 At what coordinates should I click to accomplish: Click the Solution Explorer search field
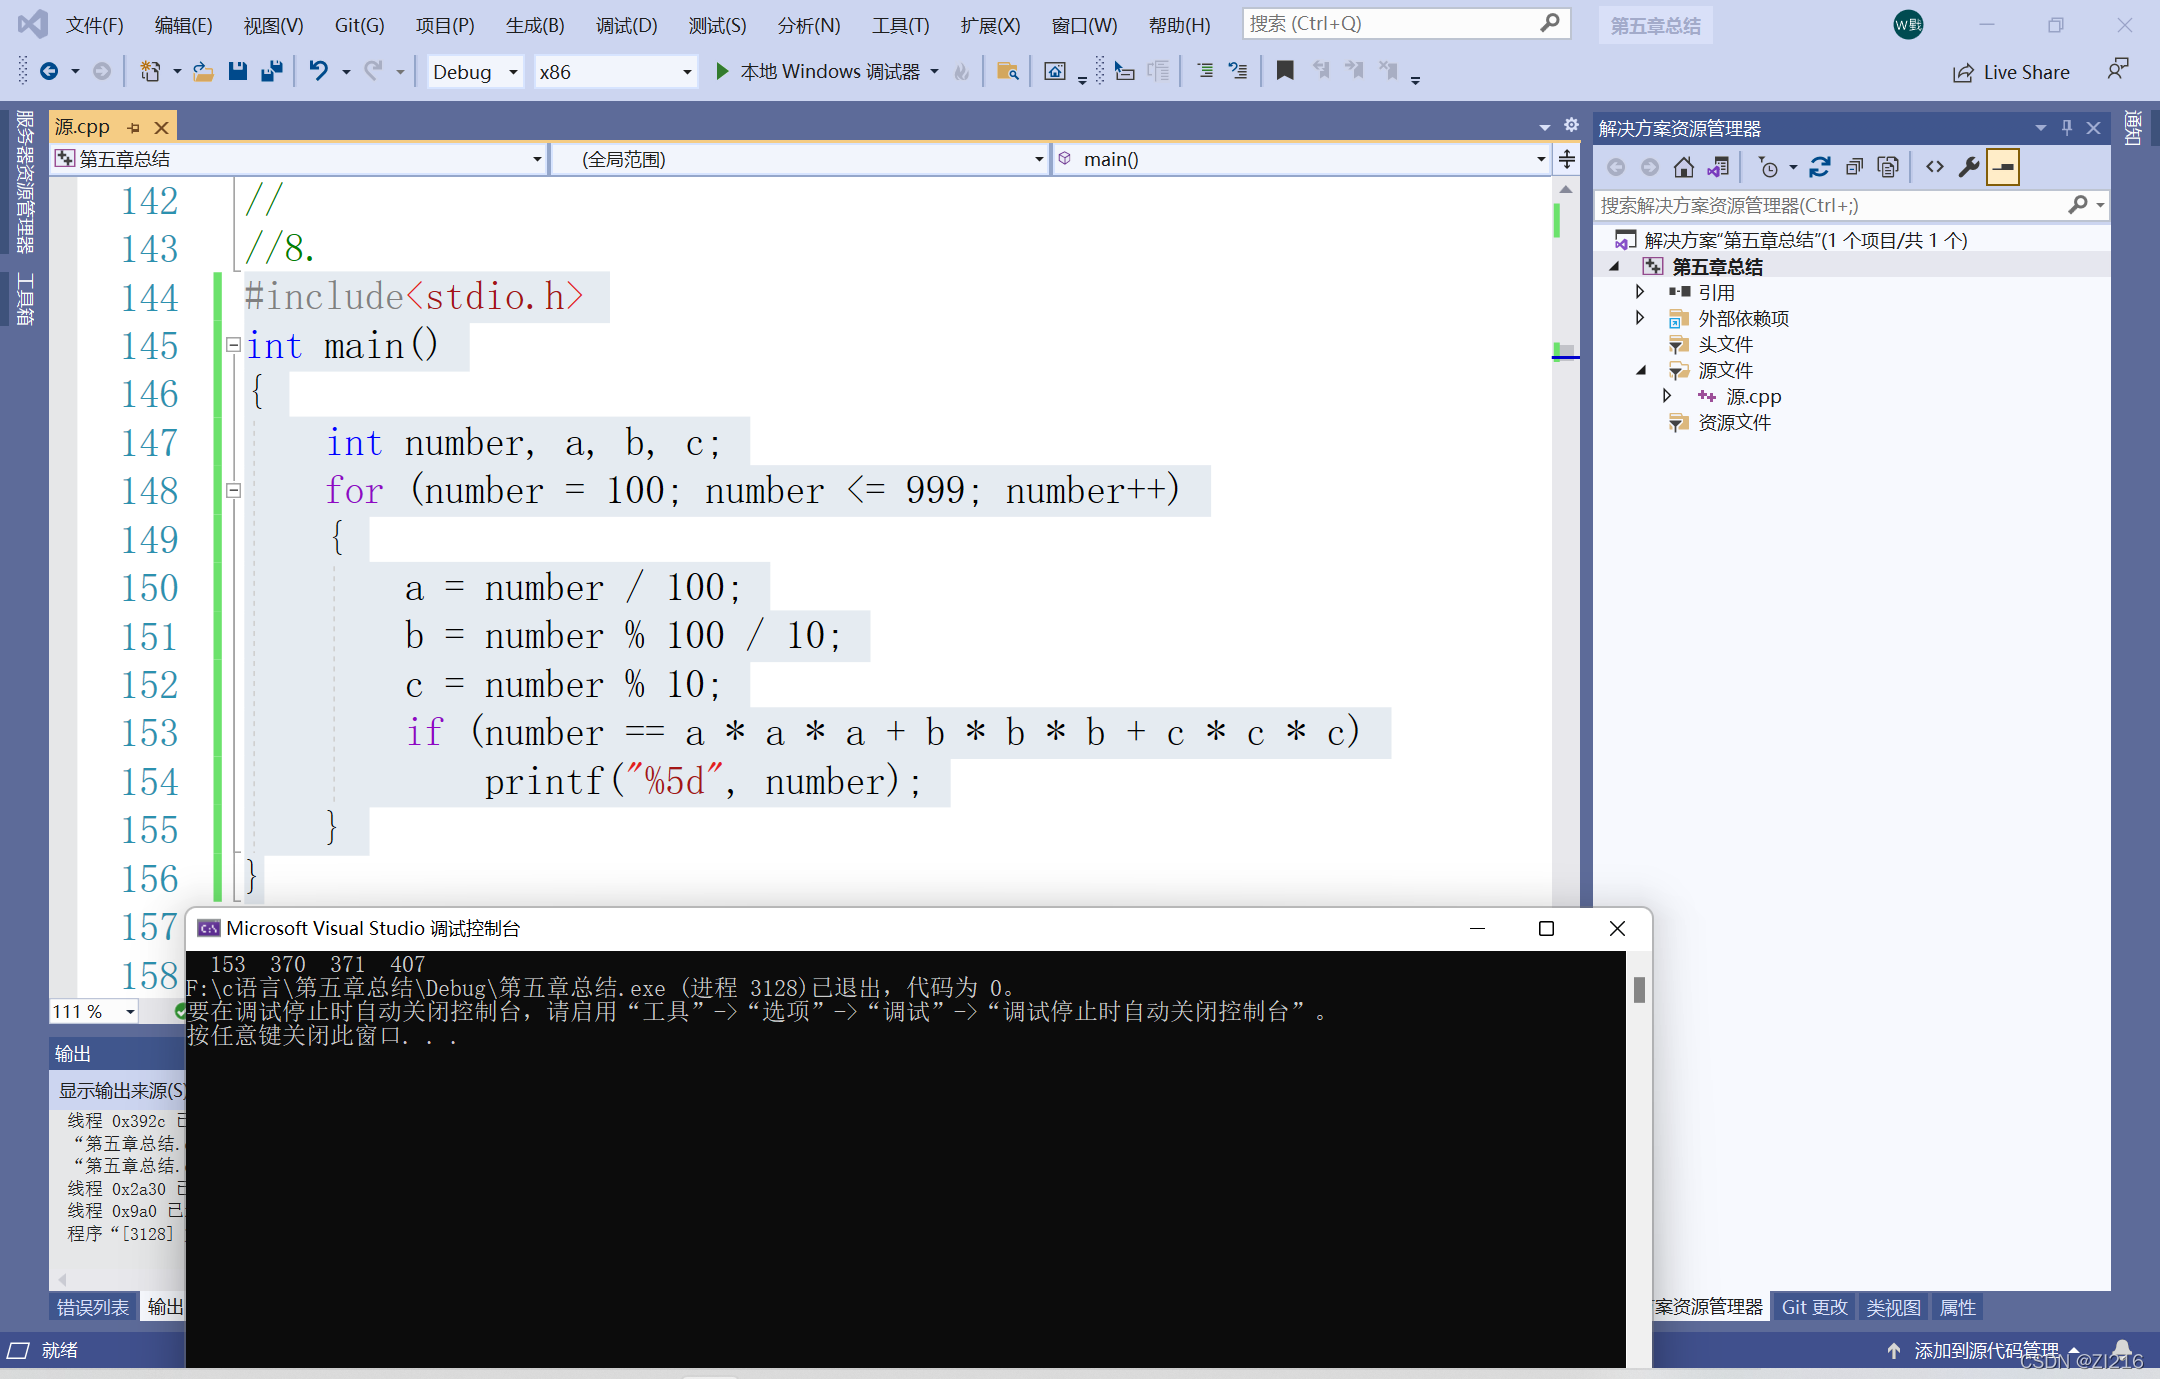point(1850,205)
